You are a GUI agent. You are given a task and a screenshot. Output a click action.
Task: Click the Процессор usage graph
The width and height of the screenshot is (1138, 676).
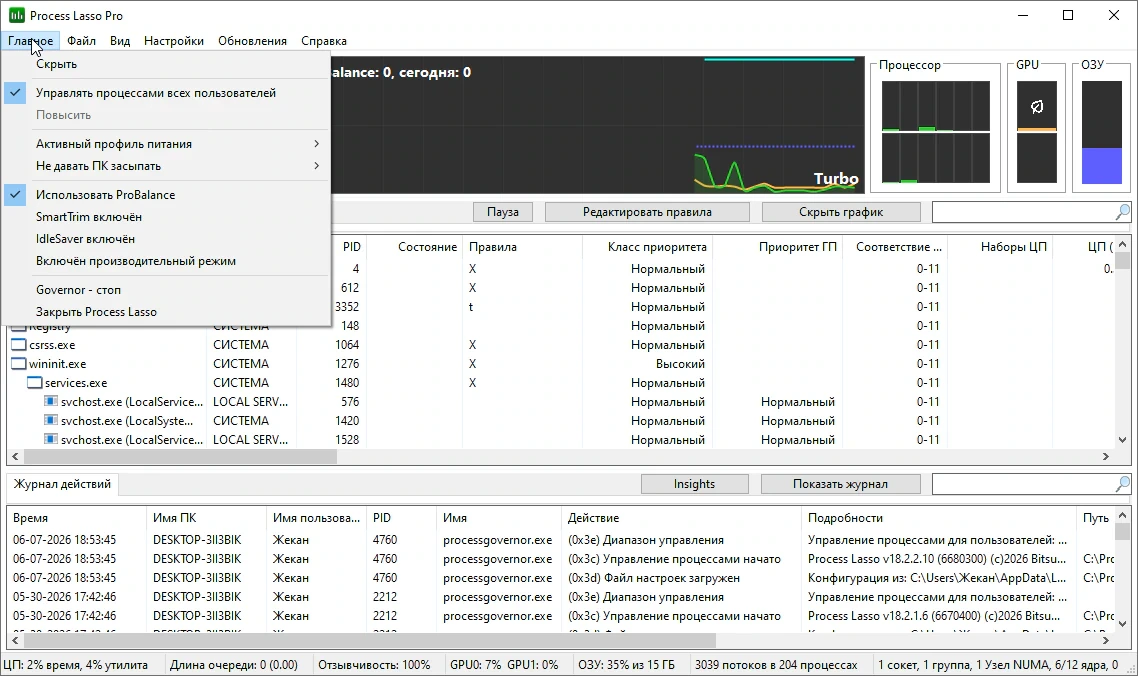click(936, 132)
